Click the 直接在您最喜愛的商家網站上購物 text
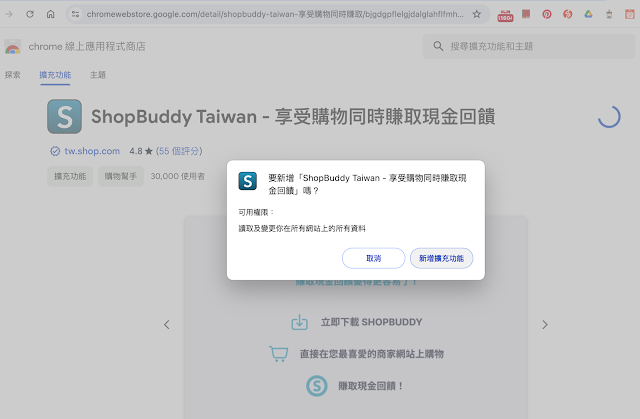The height and width of the screenshot is (419, 640). click(371, 354)
